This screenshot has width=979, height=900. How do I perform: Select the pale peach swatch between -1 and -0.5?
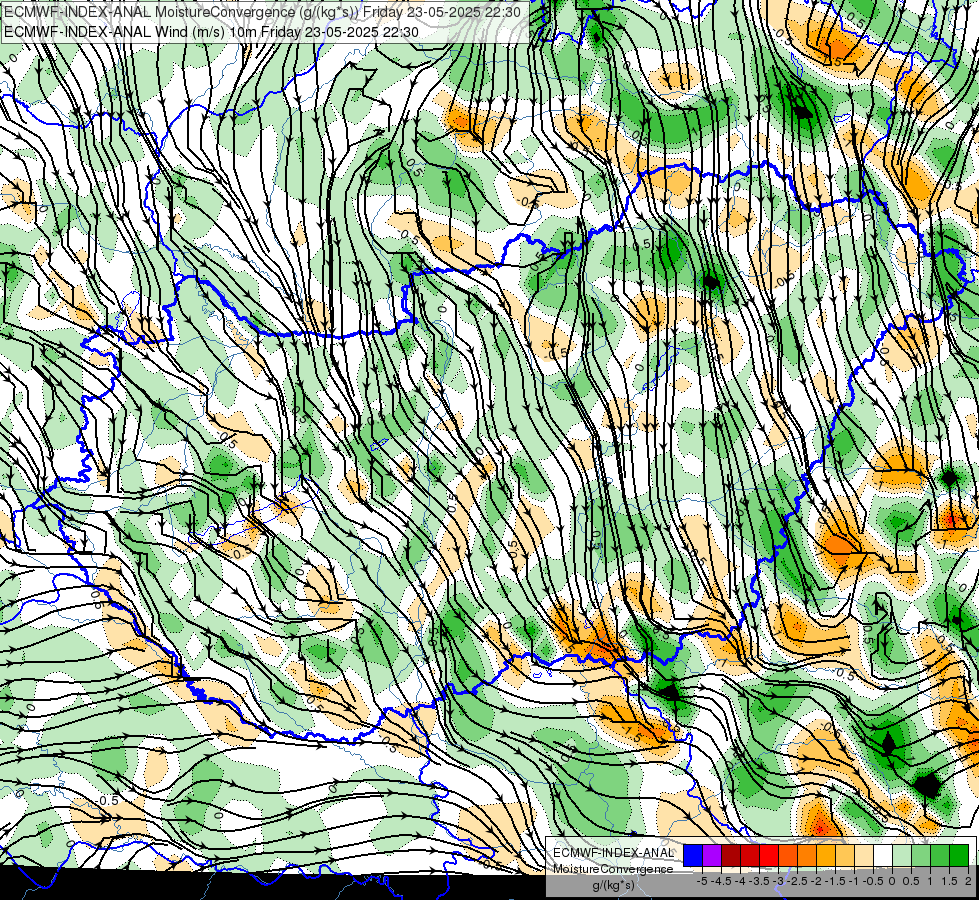pos(864,855)
